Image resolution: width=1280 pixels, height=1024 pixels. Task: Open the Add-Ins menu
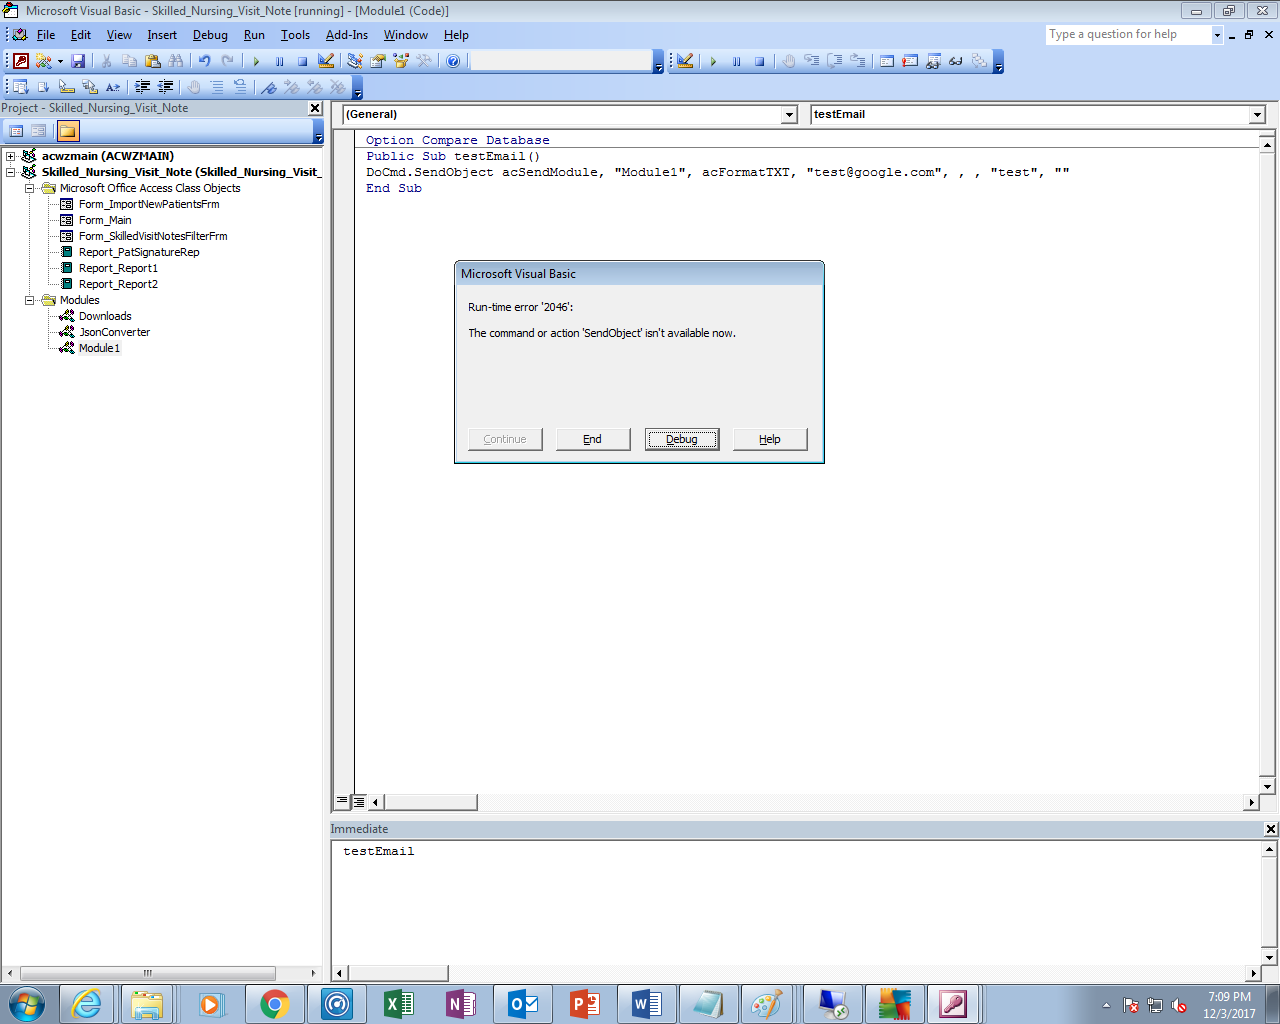(347, 35)
